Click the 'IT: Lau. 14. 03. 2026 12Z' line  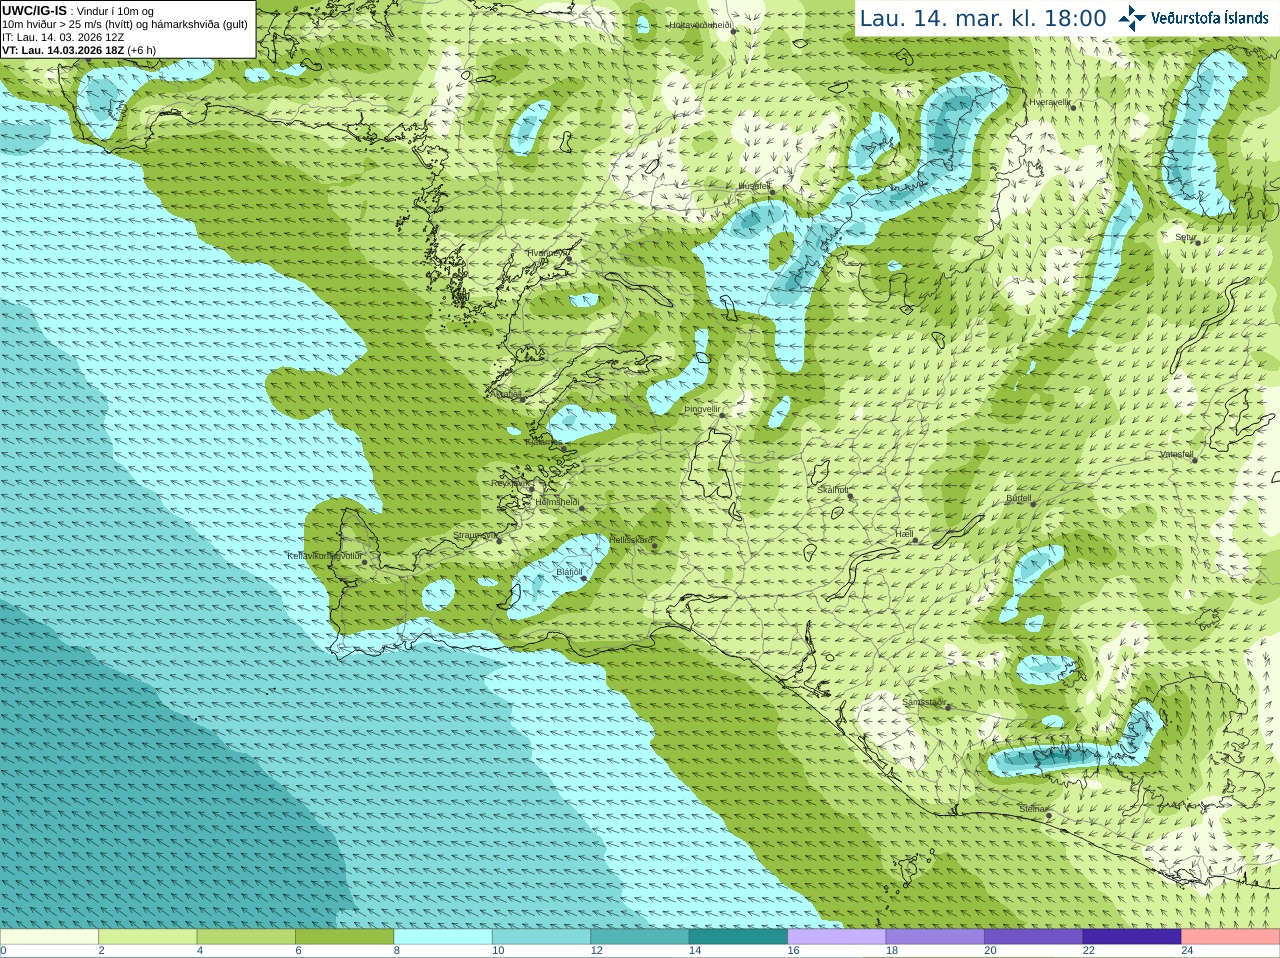click(63, 37)
